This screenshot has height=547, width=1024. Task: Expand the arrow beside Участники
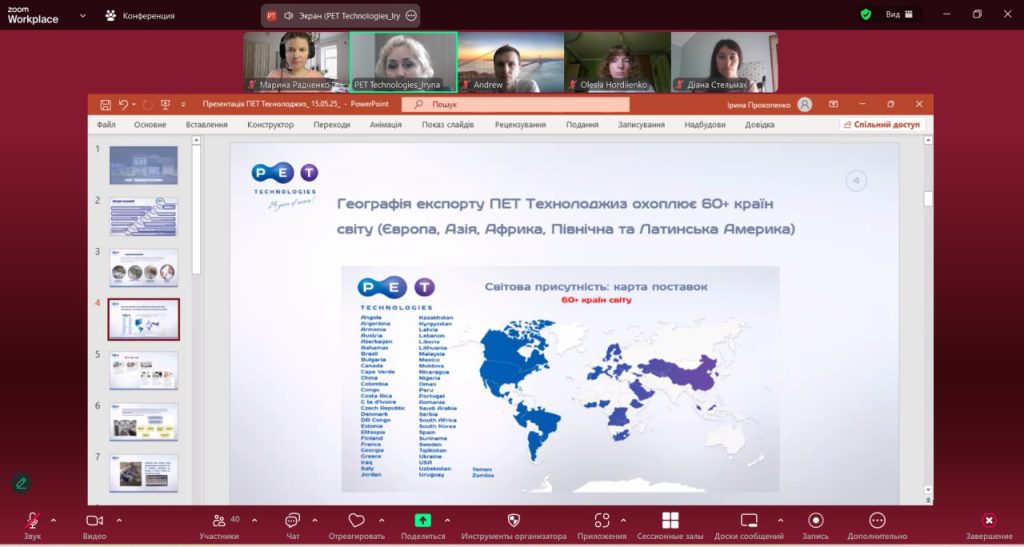point(255,520)
